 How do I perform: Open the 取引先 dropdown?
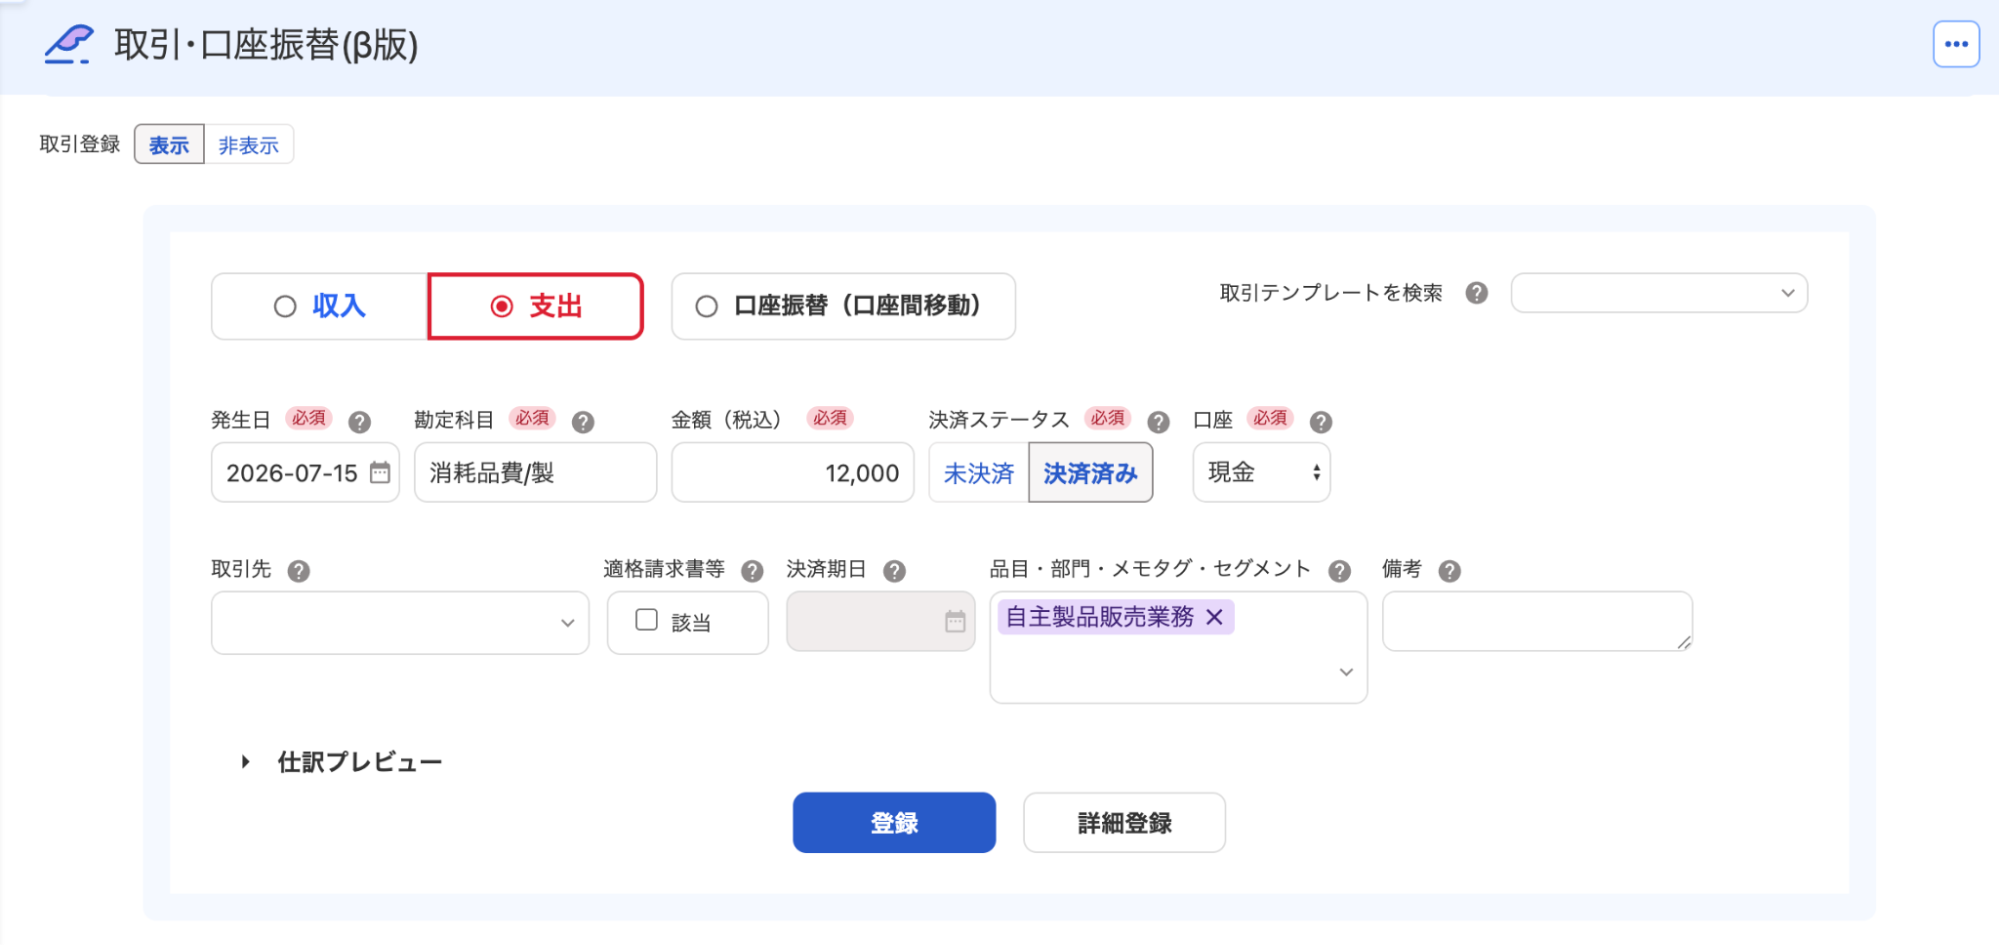point(400,622)
